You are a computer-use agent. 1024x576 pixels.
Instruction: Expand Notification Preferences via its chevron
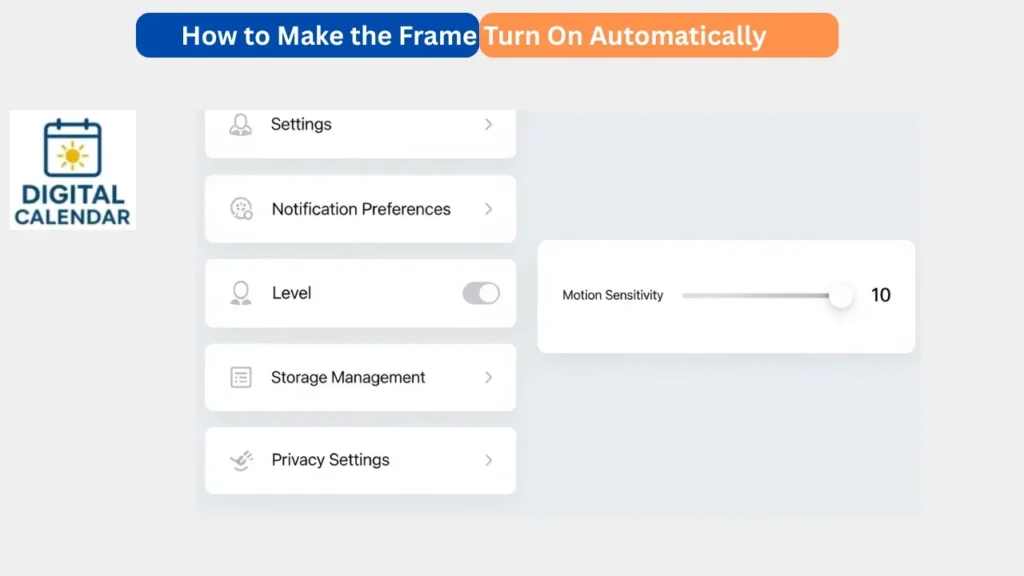coord(488,209)
